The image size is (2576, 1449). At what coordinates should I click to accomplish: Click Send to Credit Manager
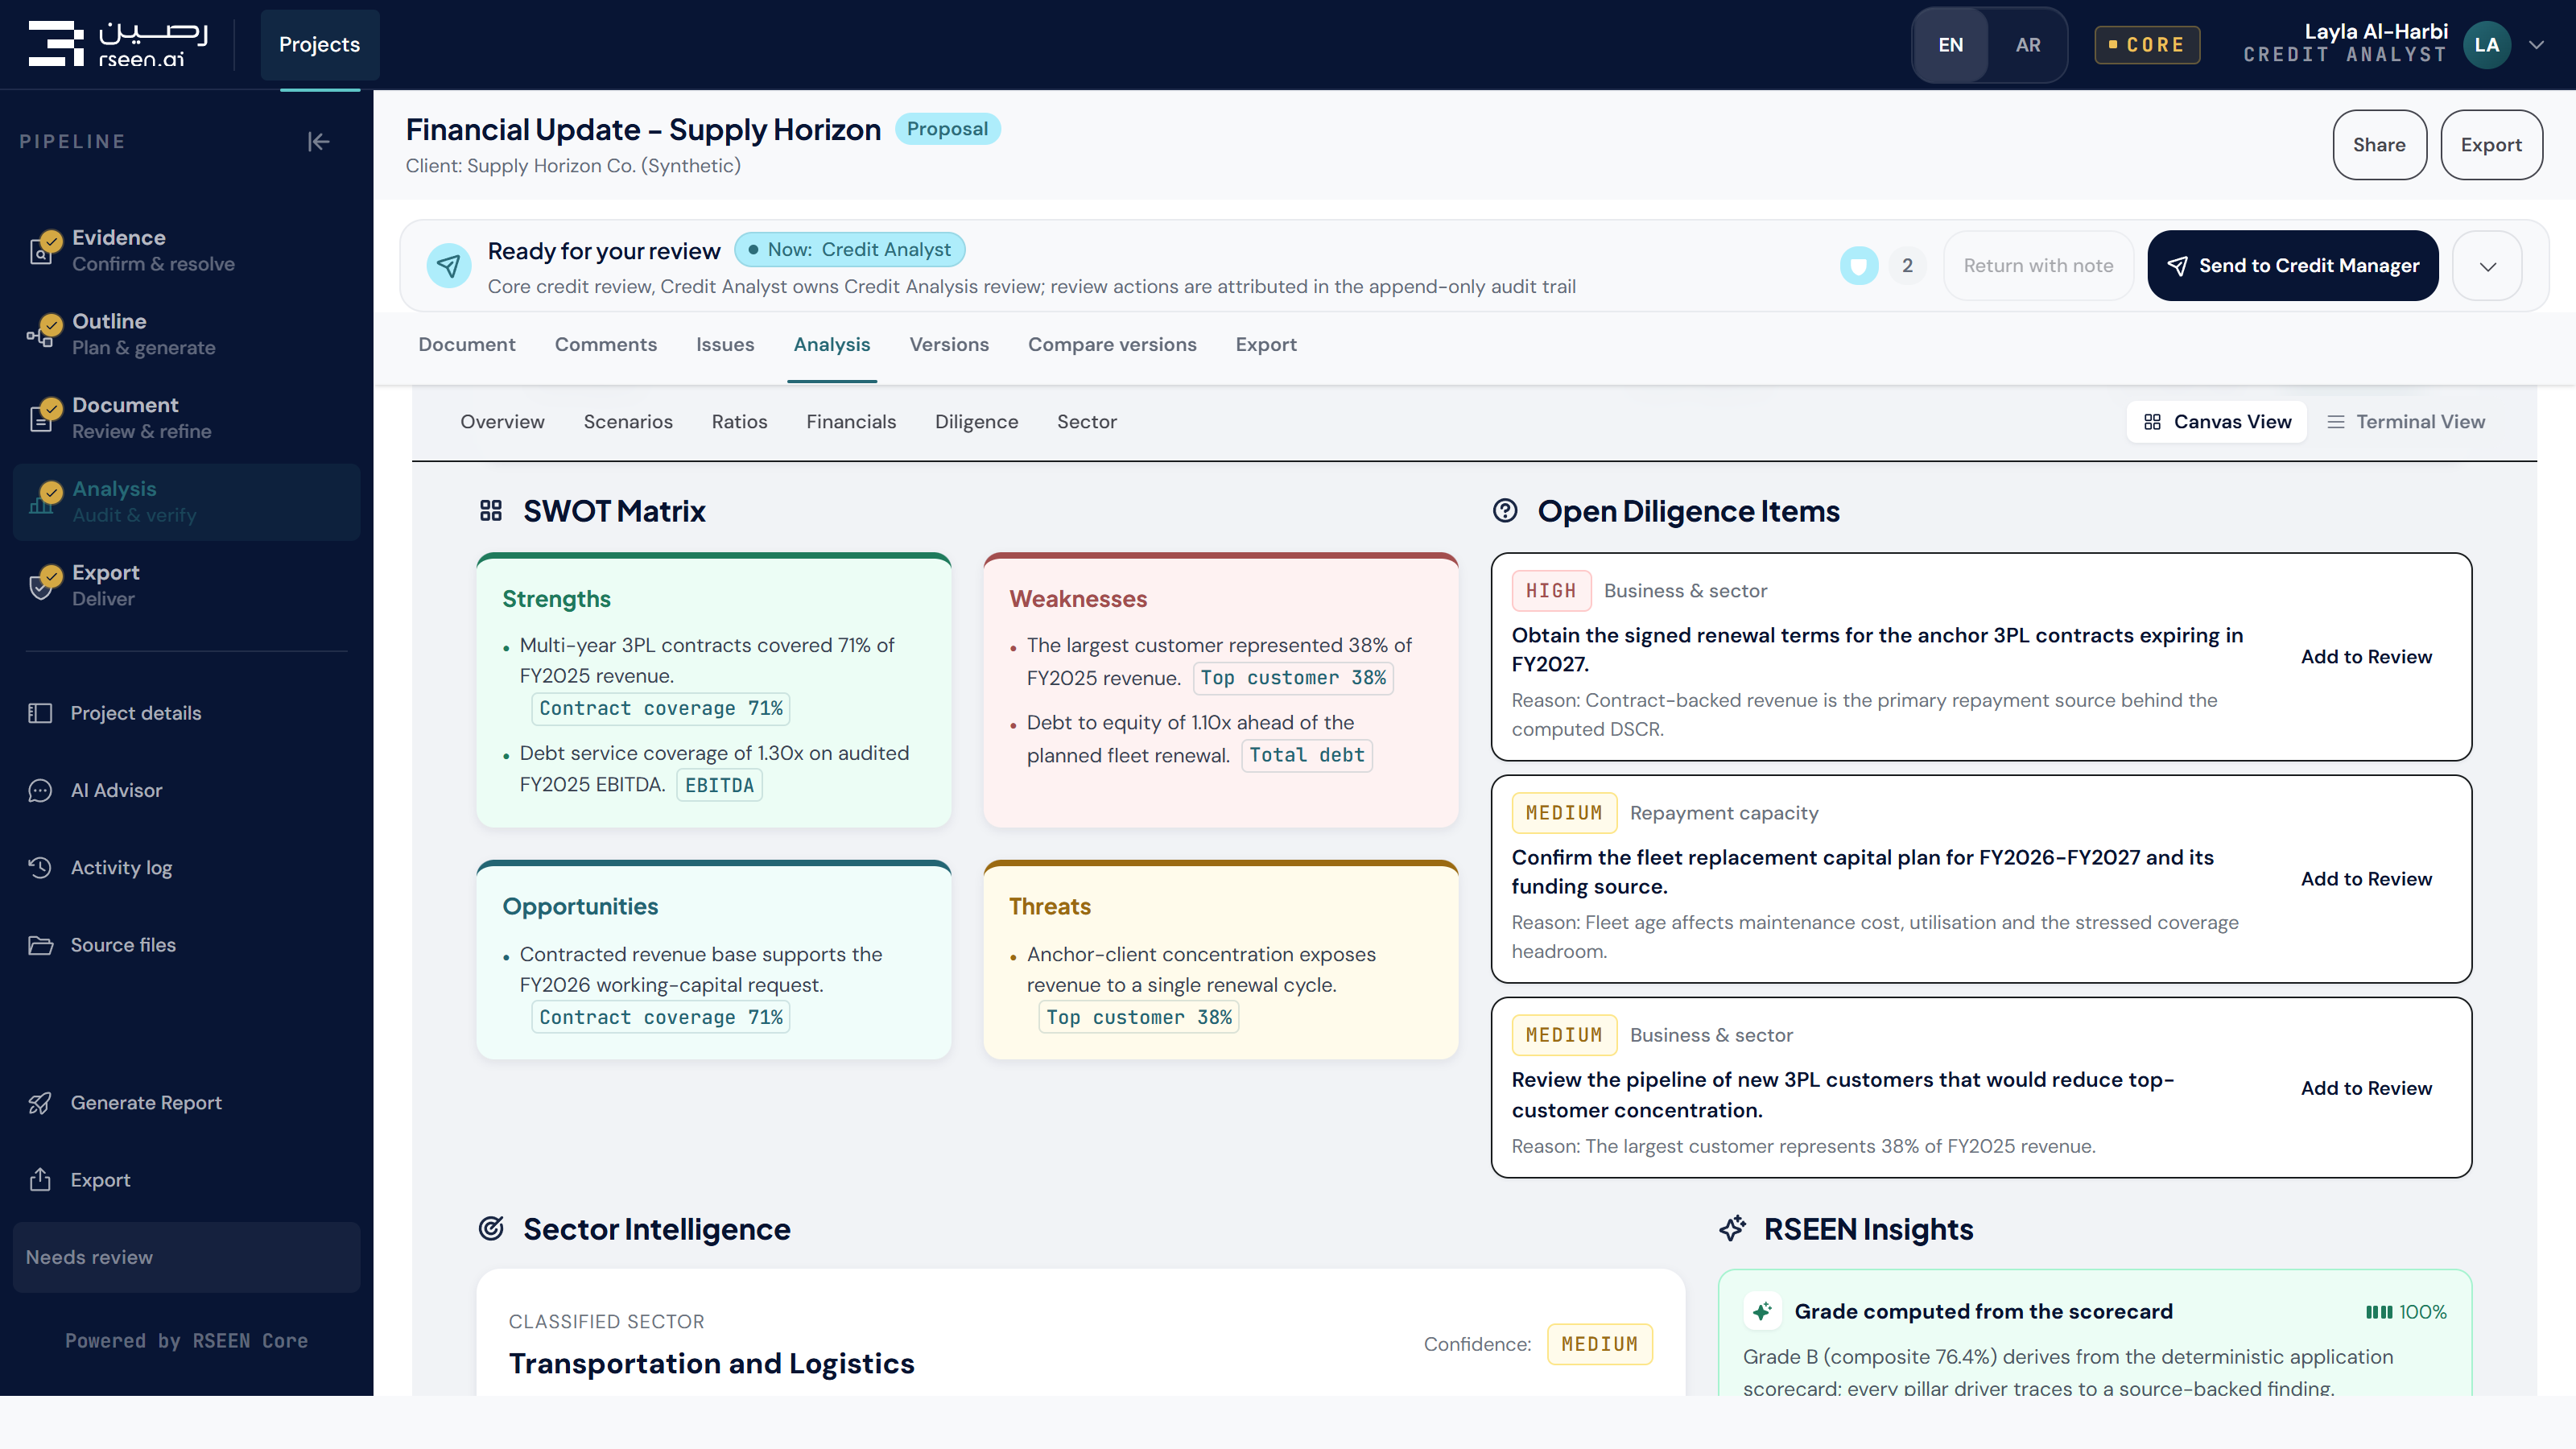(2293, 266)
